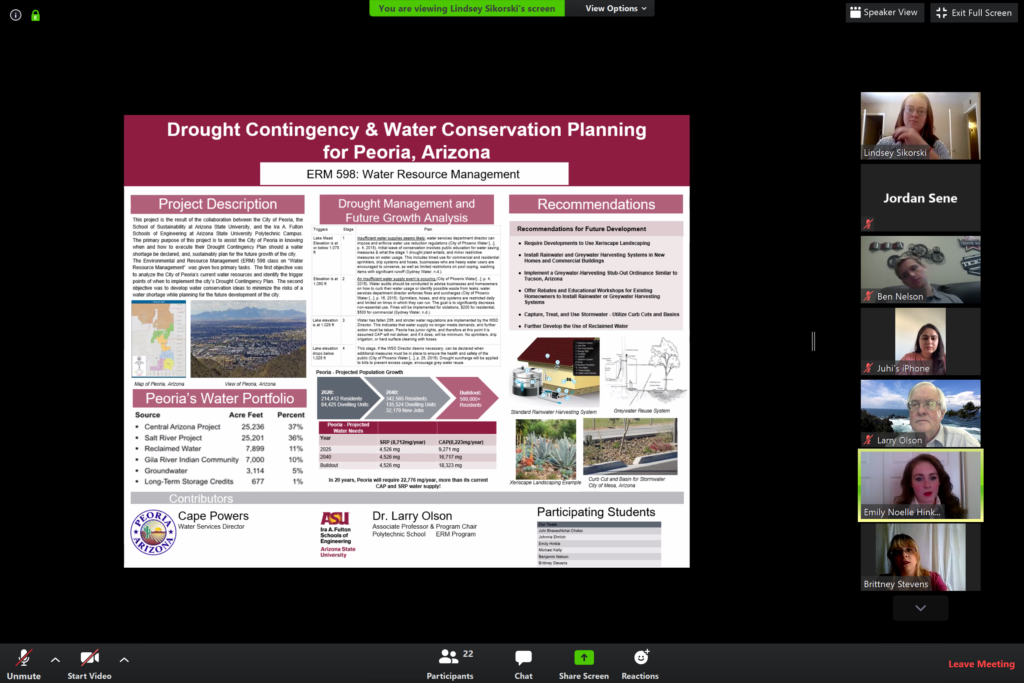Open the Reactions menu
1024x683 pixels.
tap(640, 664)
